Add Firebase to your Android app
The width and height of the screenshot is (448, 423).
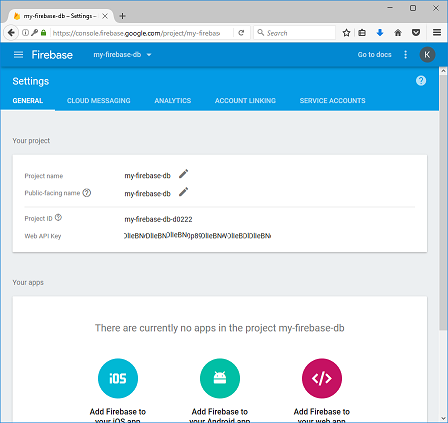coord(220,378)
